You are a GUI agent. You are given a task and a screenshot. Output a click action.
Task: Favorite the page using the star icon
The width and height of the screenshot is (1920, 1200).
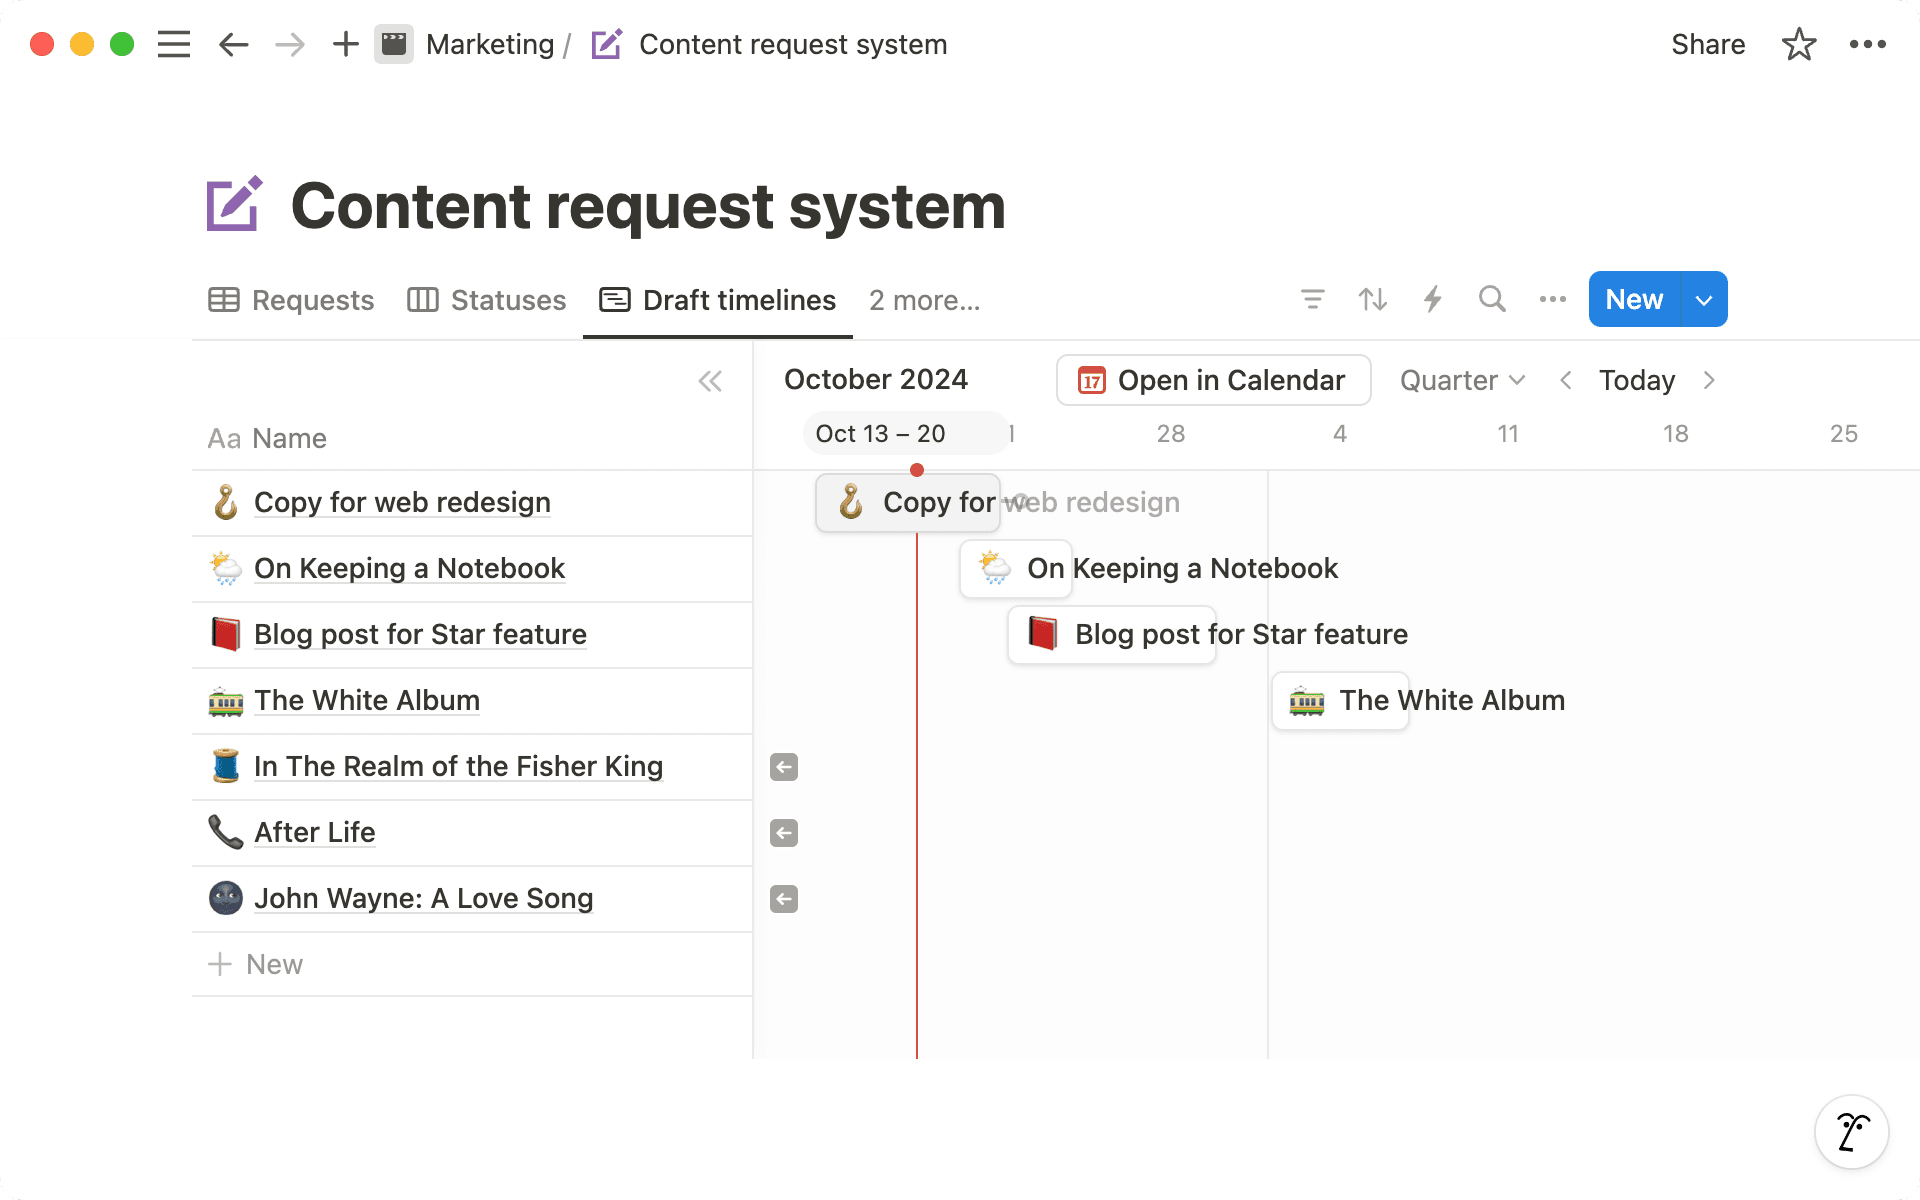[1799, 44]
